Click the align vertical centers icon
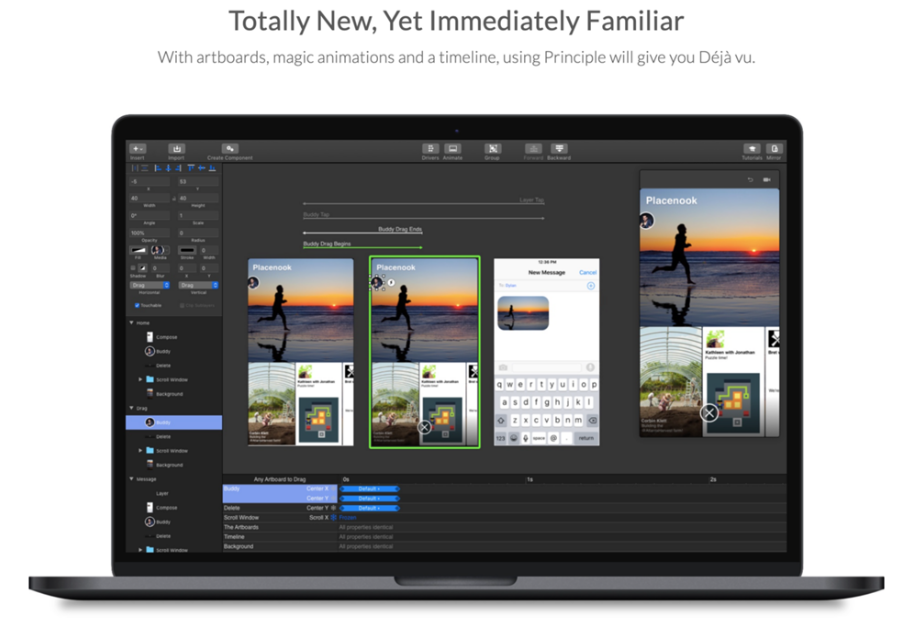Screen dimensions: 920x634 tap(201, 168)
